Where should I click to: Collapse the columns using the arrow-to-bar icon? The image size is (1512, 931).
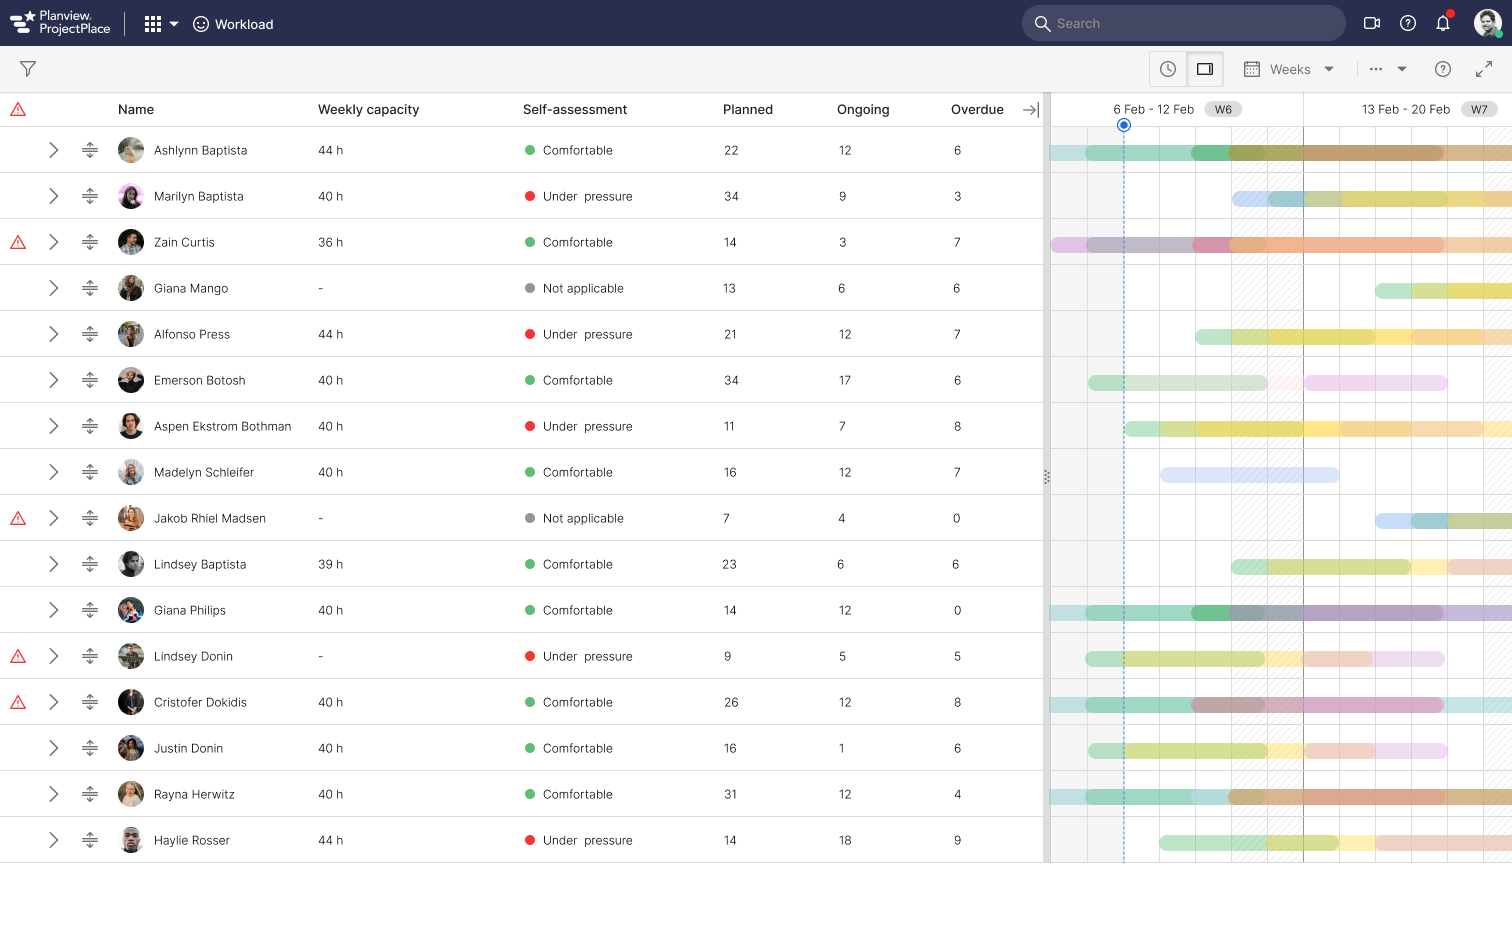pyautogui.click(x=1030, y=110)
